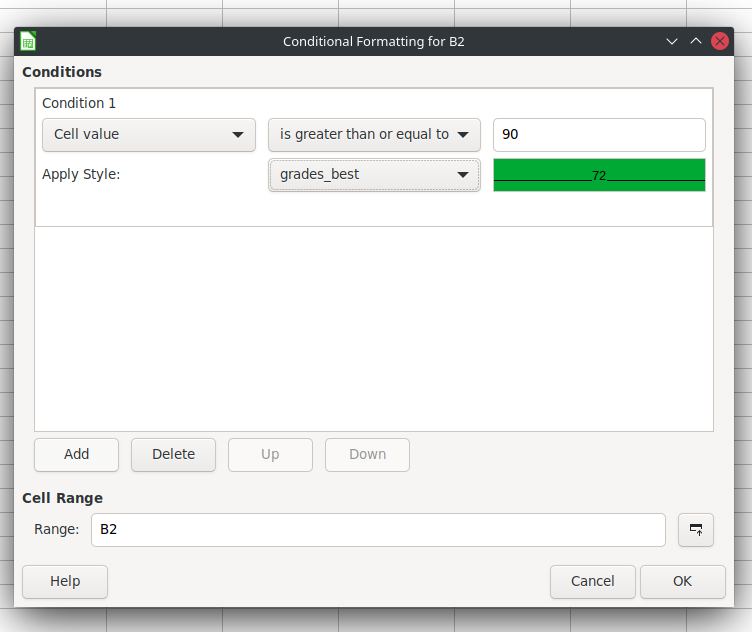The height and width of the screenshot is (632, 752).
Task: Open Help for conditional formatting
Action: (65, 582)
